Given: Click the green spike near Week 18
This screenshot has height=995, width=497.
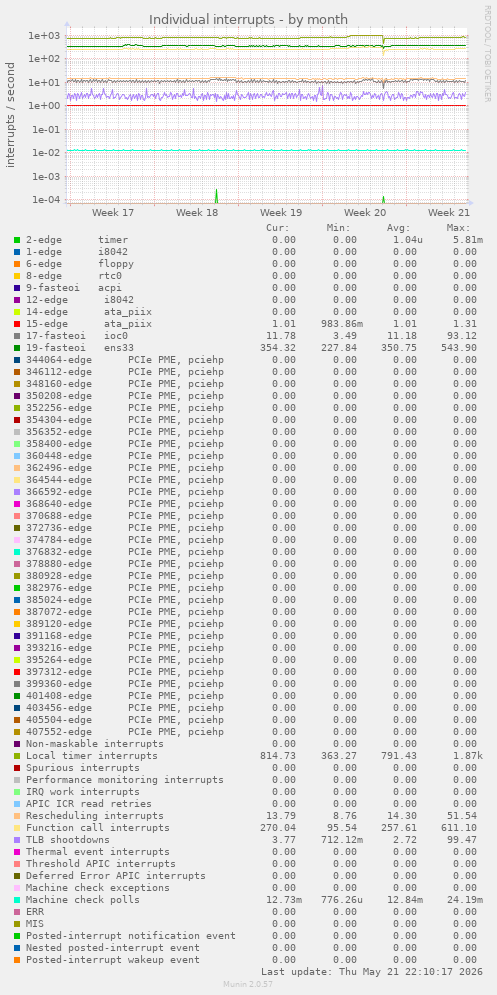Looking at the screenshot, I should [x=216, y=195].
